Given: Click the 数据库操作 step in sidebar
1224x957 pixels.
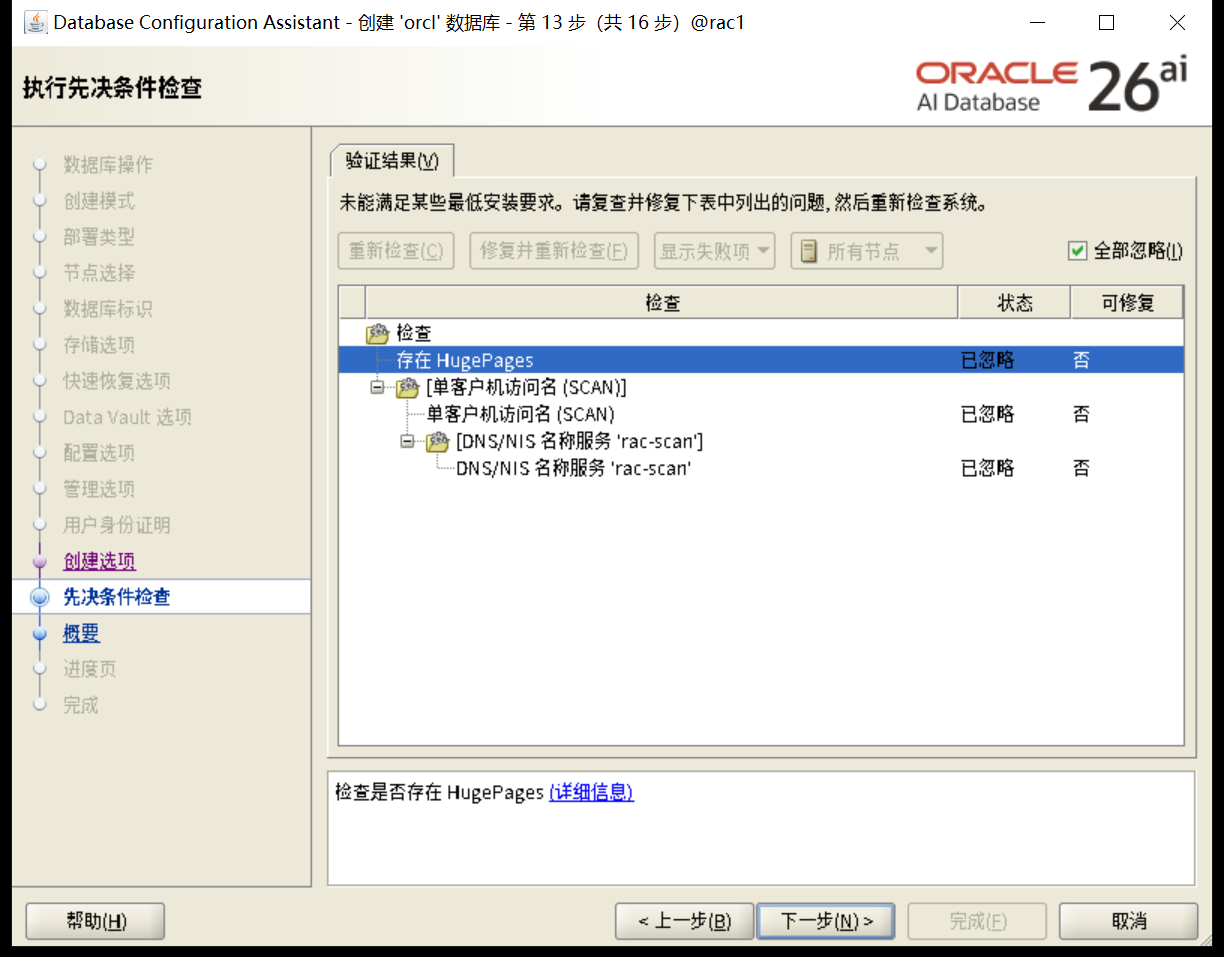Looking at the screenshot, I should coord(108,165).
